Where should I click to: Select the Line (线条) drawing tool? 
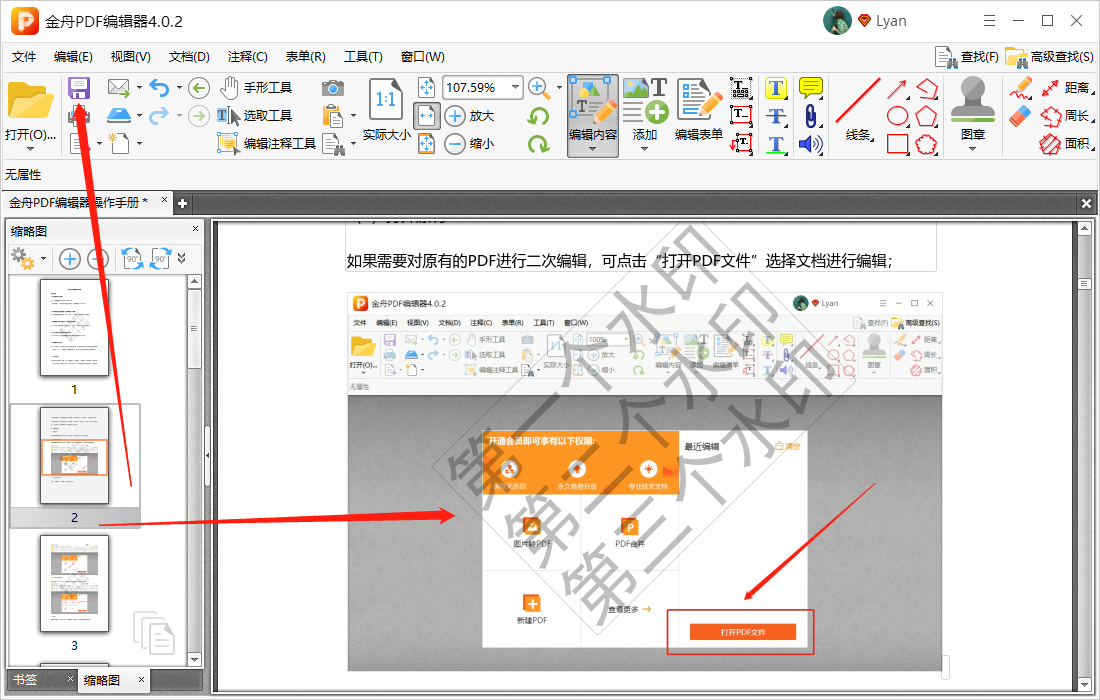tap(857, 109)
